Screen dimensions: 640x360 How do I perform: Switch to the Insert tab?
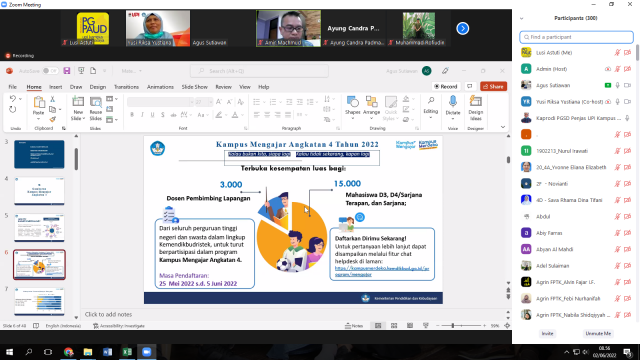pyautogui.click(x=56, y=87)
